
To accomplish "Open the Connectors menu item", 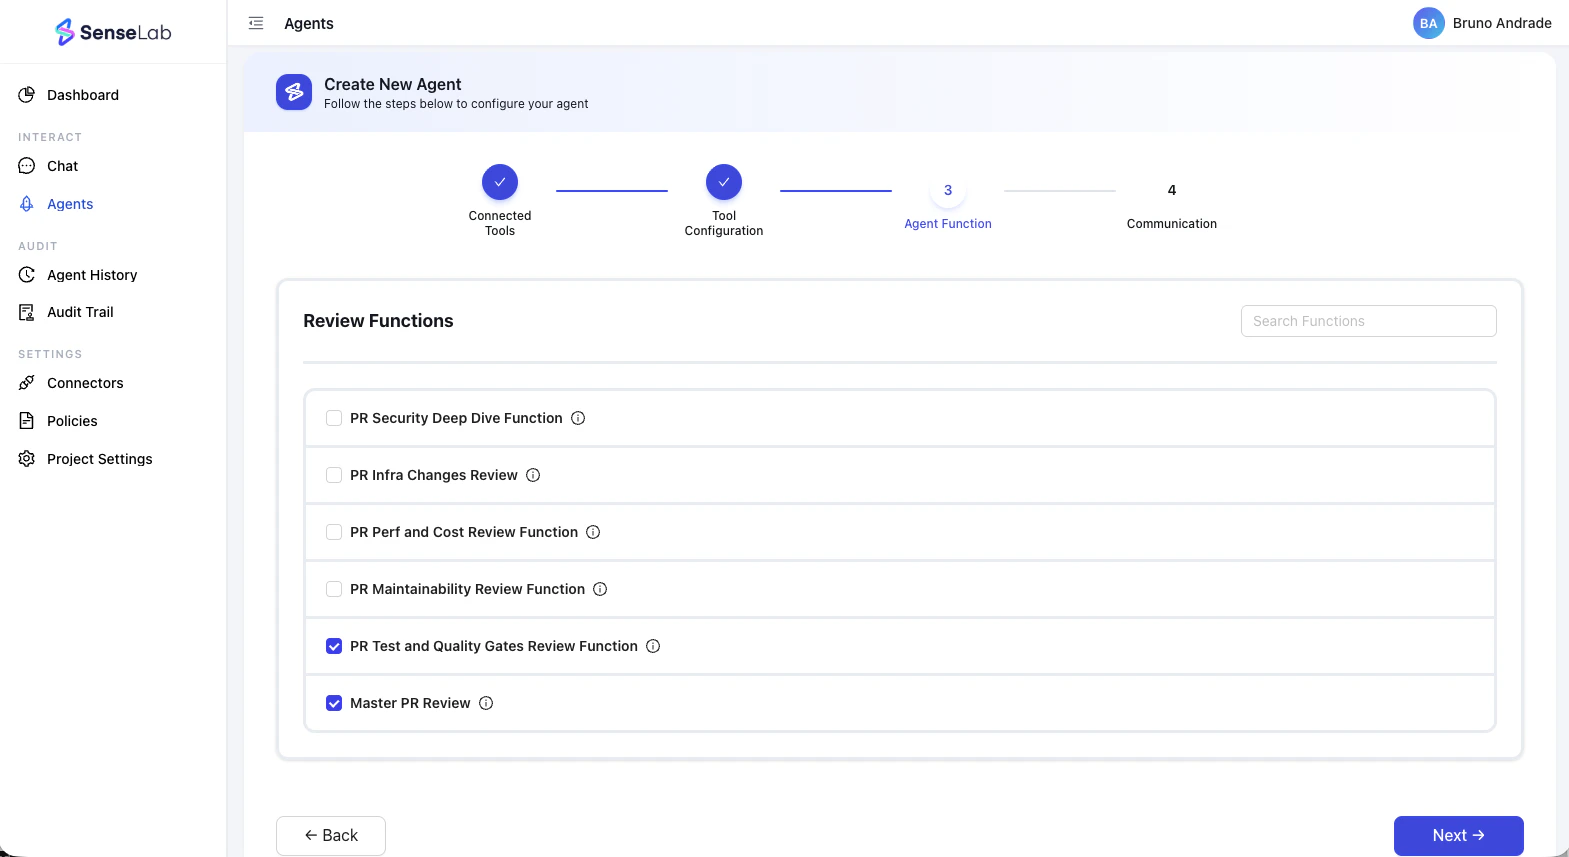I will (113, 383).
